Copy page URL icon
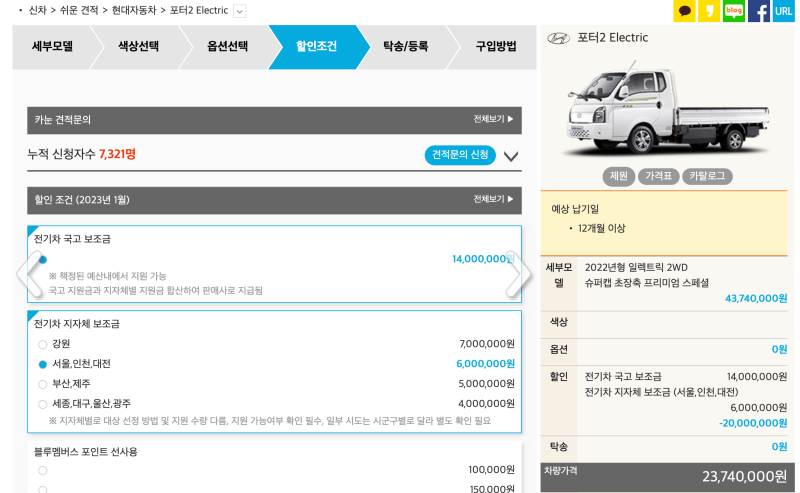Image resolution: width=800 pixels, height=493 pixels. tap(783, 11)
